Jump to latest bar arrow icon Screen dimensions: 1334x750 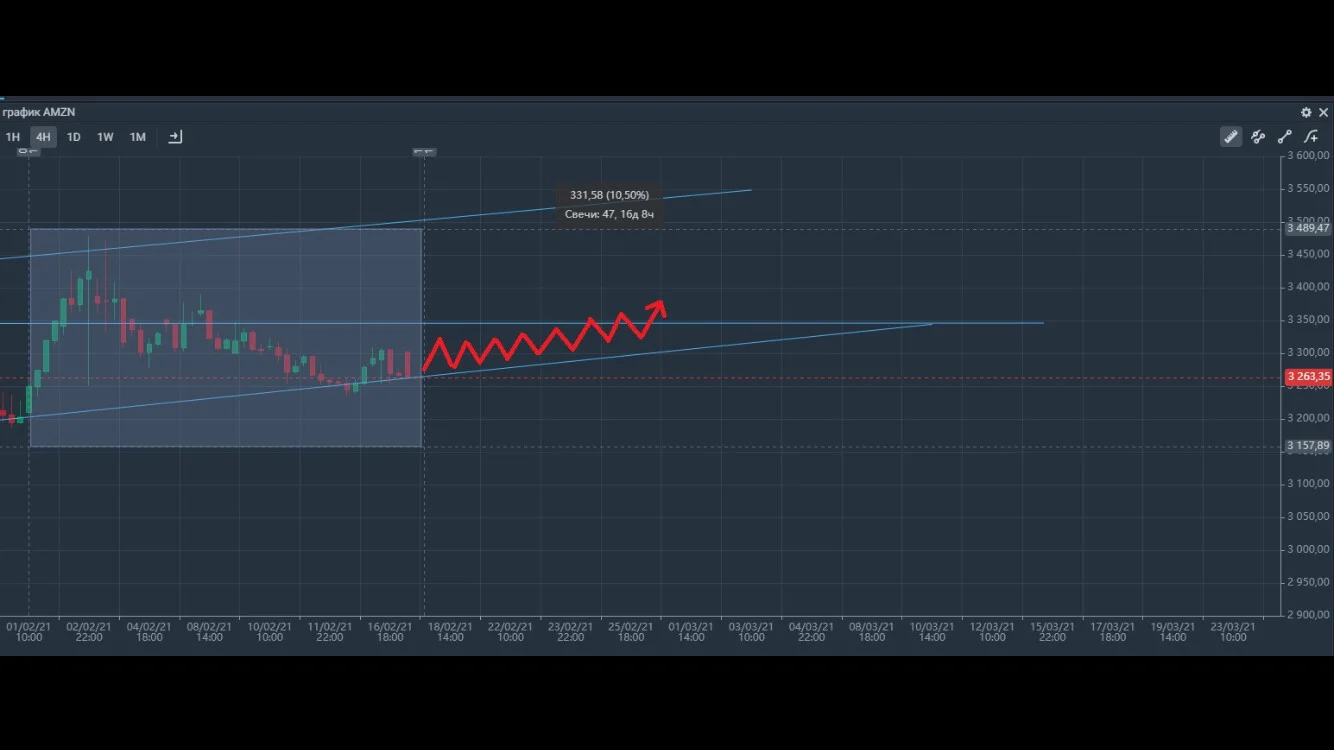click(175, 137)
